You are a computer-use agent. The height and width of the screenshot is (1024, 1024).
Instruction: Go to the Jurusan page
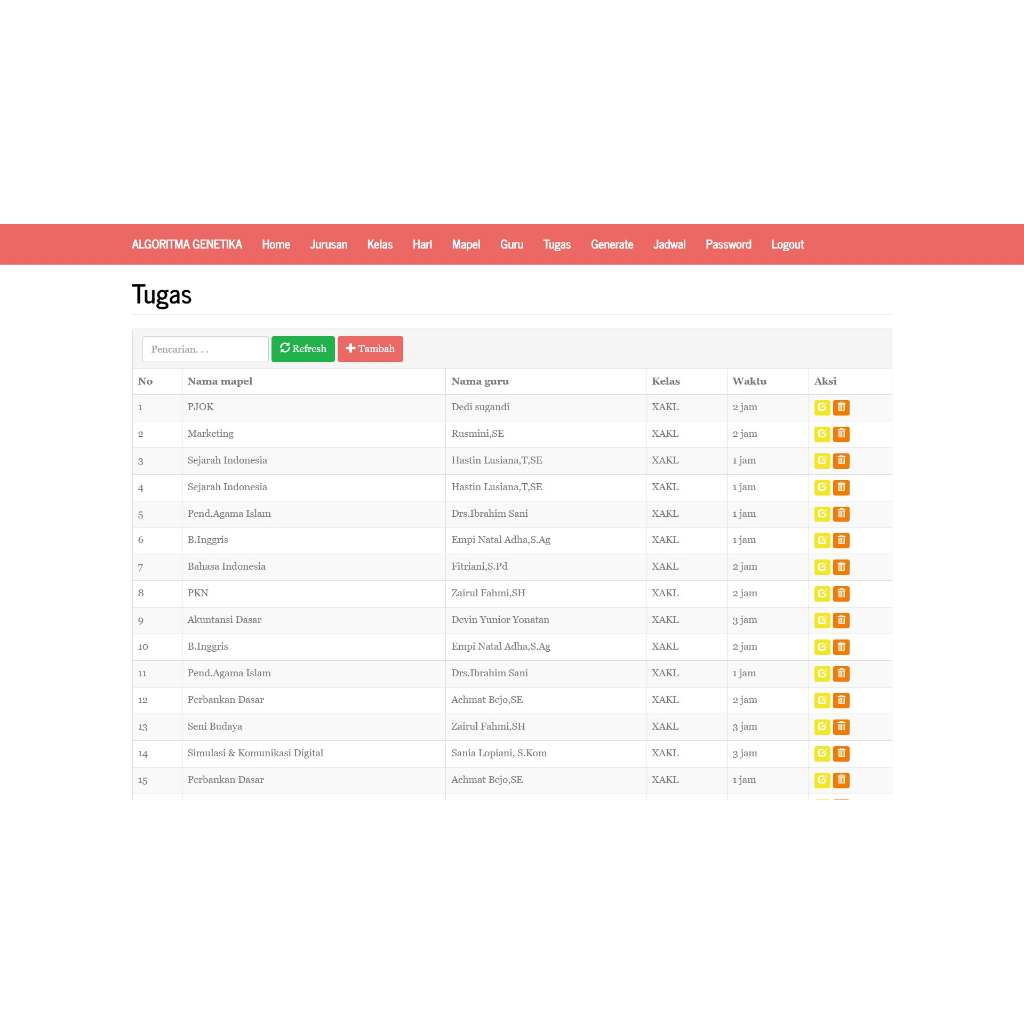[x=328, y=244]
